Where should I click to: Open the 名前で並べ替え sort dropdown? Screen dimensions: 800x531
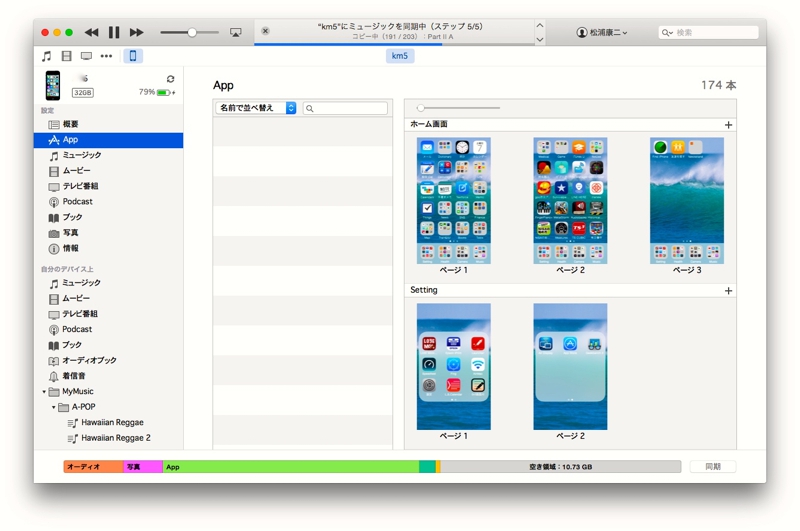pos(256,108)
